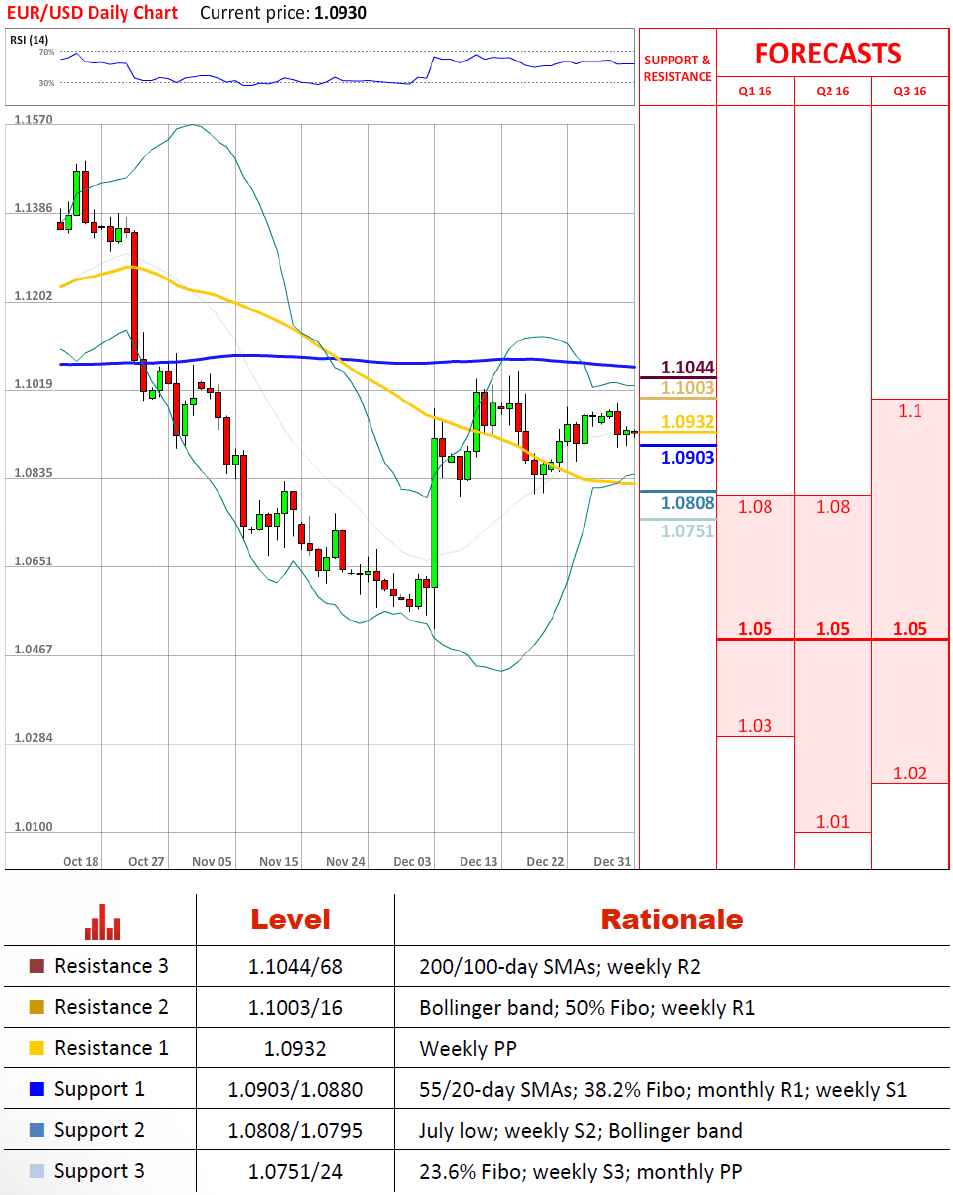Click the Q3 16 median forecast 1.05
The height and width of the screenshot is (1195, 953).
910,629
